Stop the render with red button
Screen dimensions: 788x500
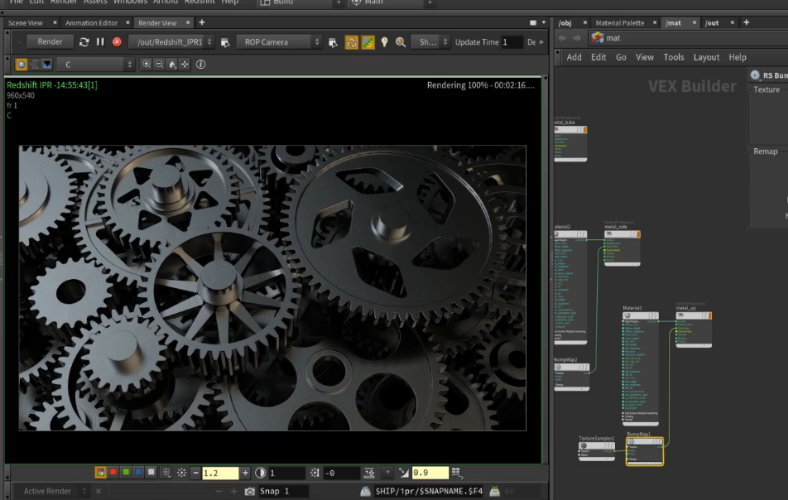tap(117, 42)
